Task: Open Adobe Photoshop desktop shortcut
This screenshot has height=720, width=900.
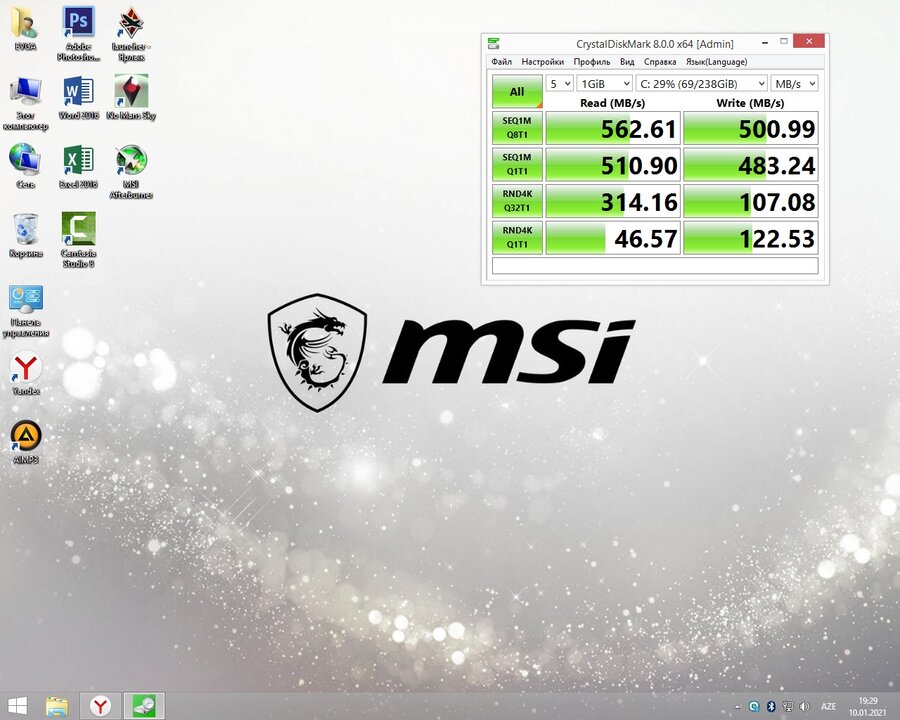Action: coord(78,23)
